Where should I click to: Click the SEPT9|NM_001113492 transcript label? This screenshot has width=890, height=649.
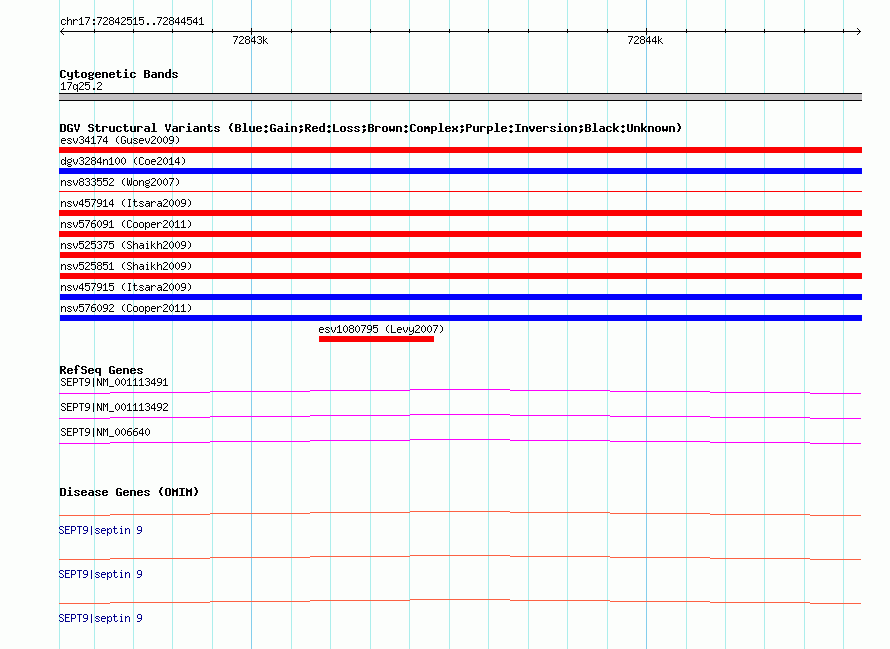coord(114,407)
